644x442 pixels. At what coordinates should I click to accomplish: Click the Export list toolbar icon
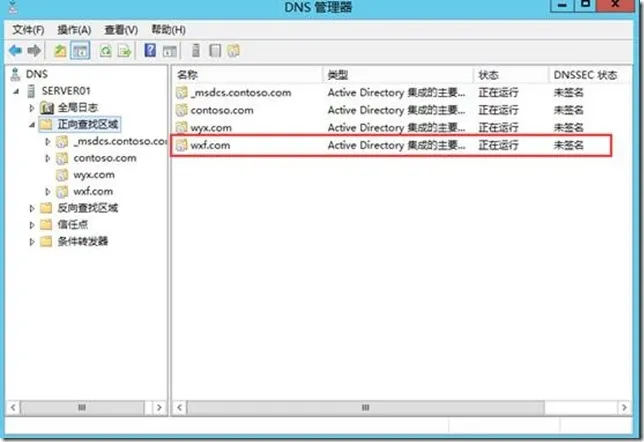point(124,51)
